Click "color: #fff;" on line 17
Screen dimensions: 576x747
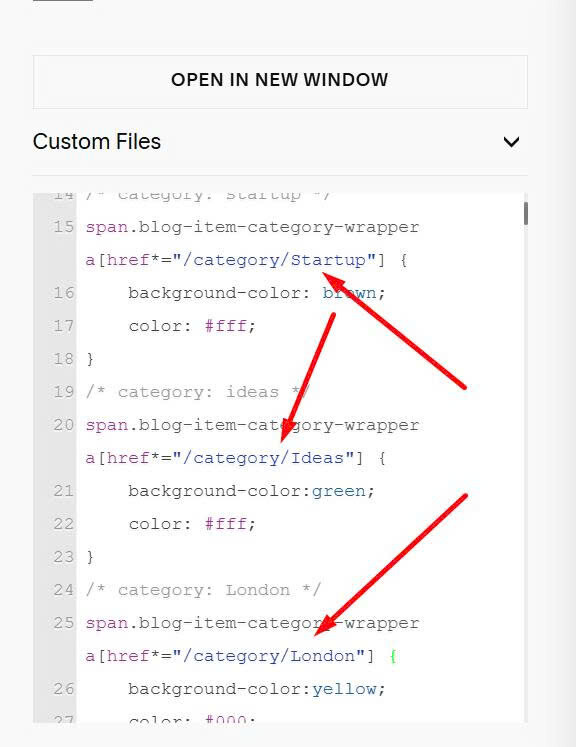point(192,326)
